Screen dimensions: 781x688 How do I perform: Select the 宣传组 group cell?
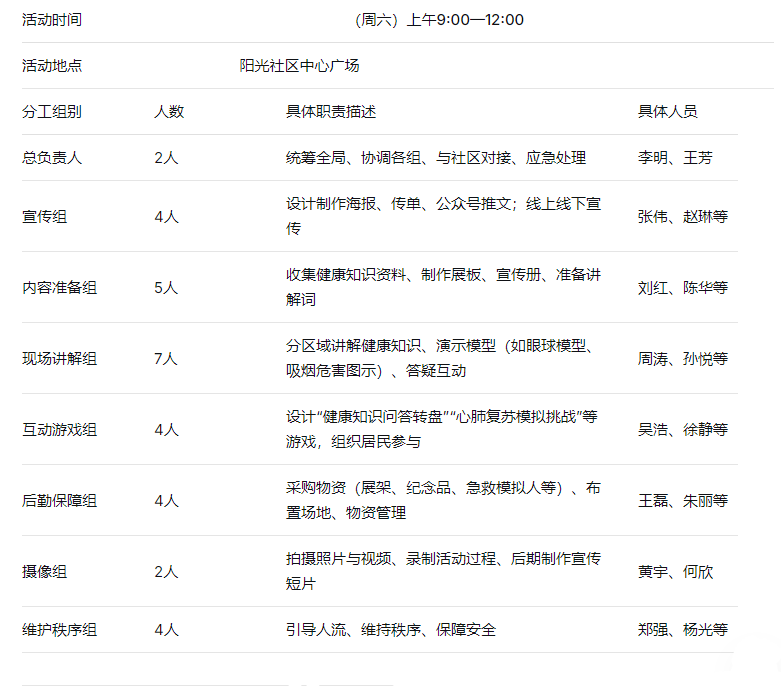(x=45, y=216)
